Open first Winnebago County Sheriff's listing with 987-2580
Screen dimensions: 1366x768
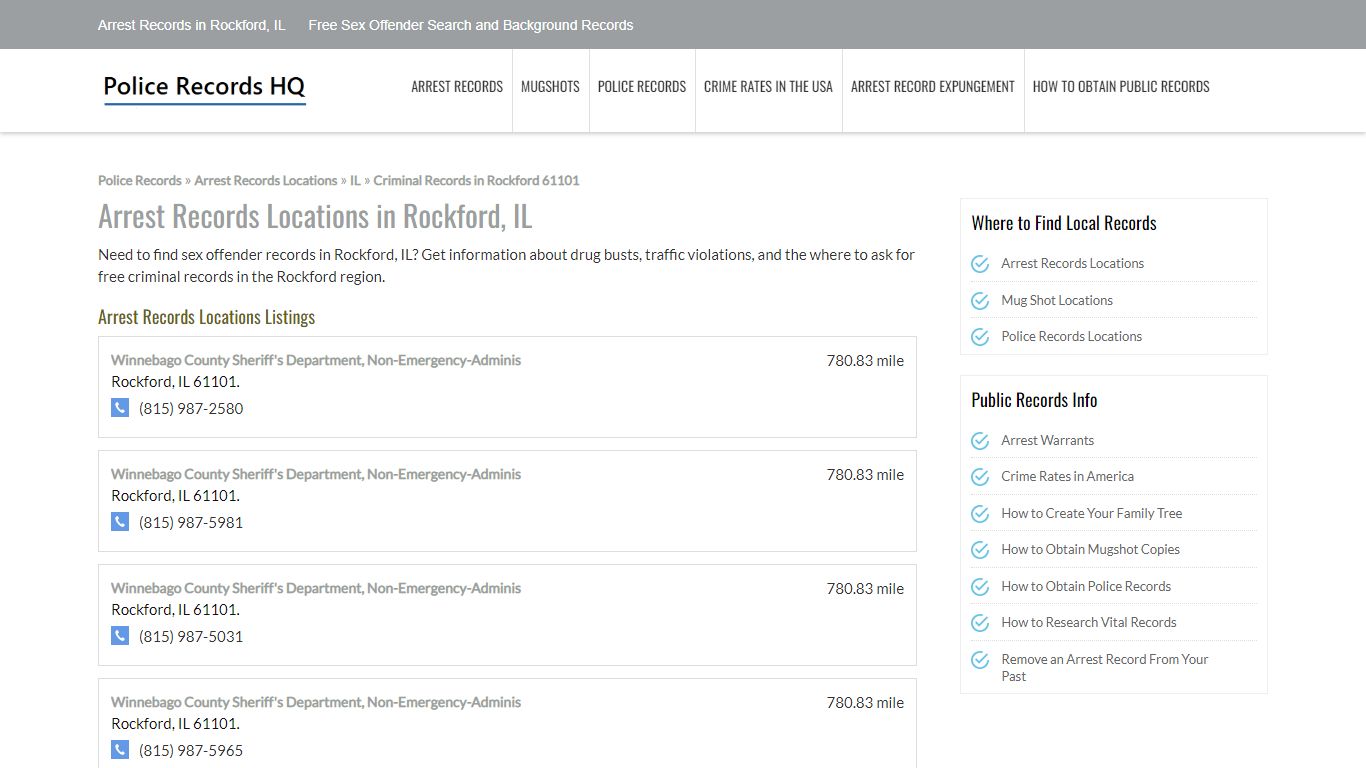316,360
